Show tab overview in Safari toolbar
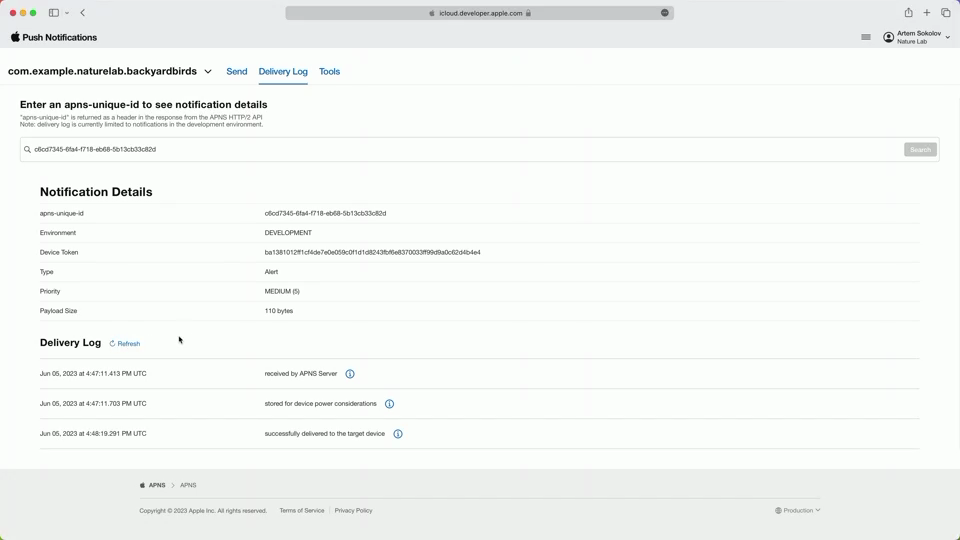Image resolution: width=960 pixels, height=540 pixels. 945,13
